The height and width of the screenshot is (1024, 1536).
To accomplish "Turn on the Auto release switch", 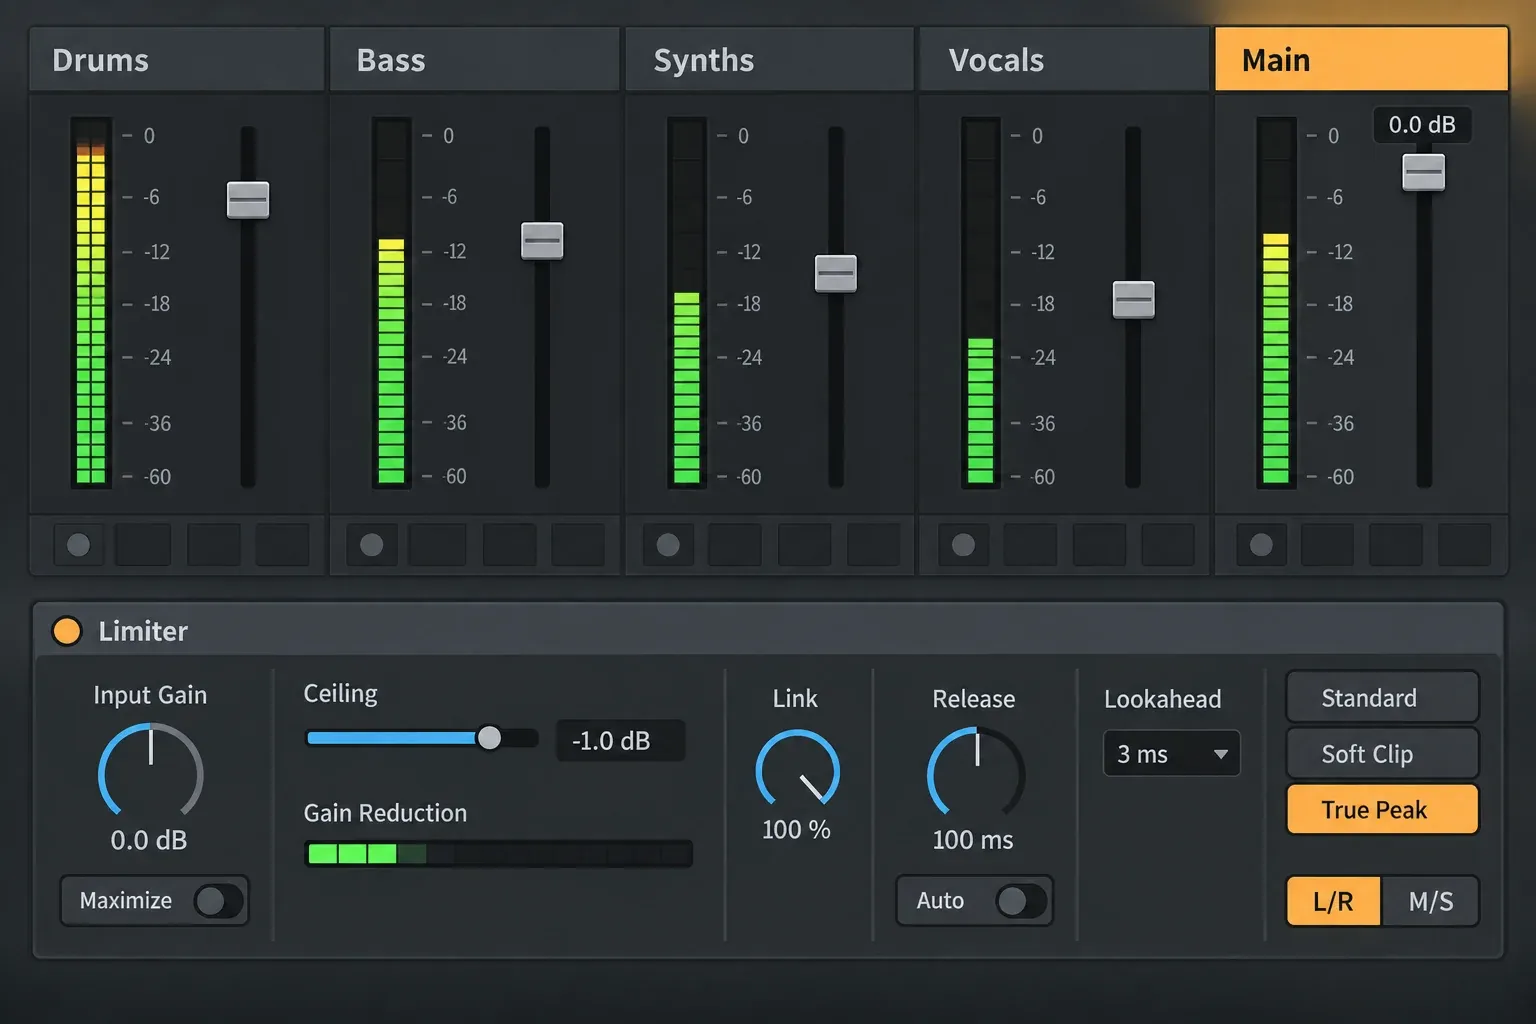I will point(1021,901).
